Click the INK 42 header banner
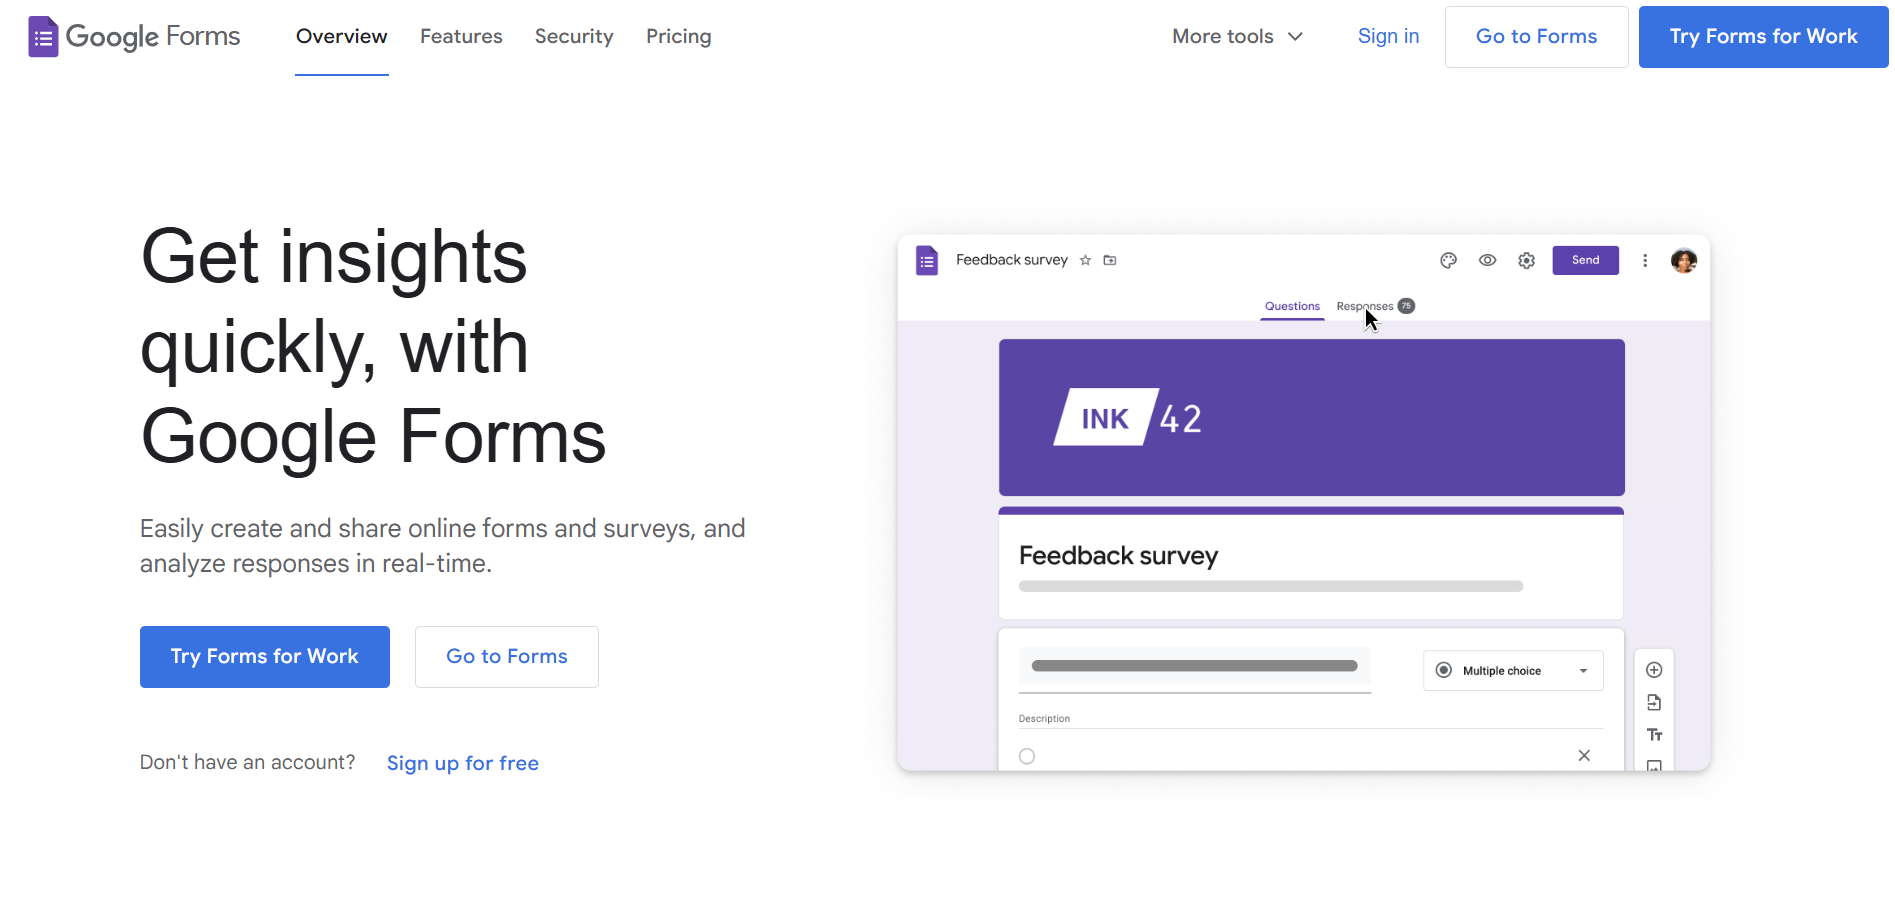Viewport: 1895px width, 897px height. 1312,417
